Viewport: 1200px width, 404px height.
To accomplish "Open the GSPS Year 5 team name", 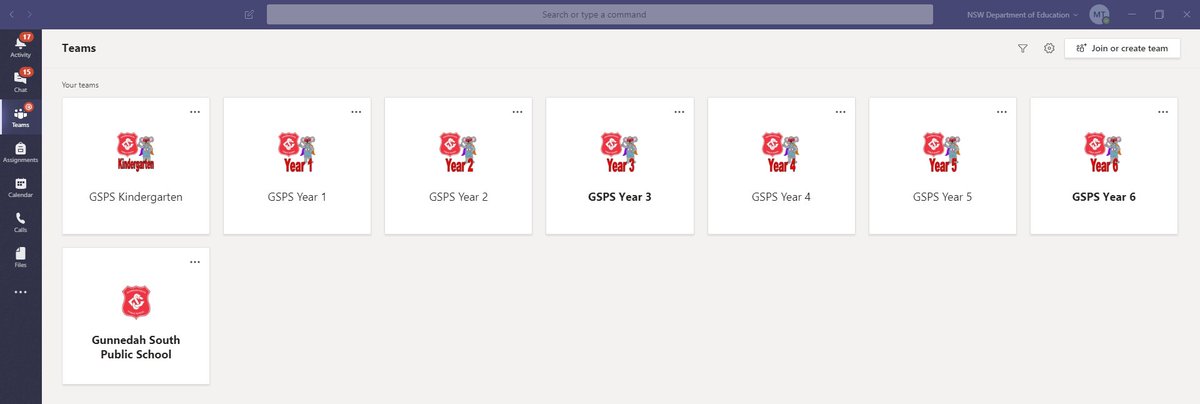I will click(943, 197).
